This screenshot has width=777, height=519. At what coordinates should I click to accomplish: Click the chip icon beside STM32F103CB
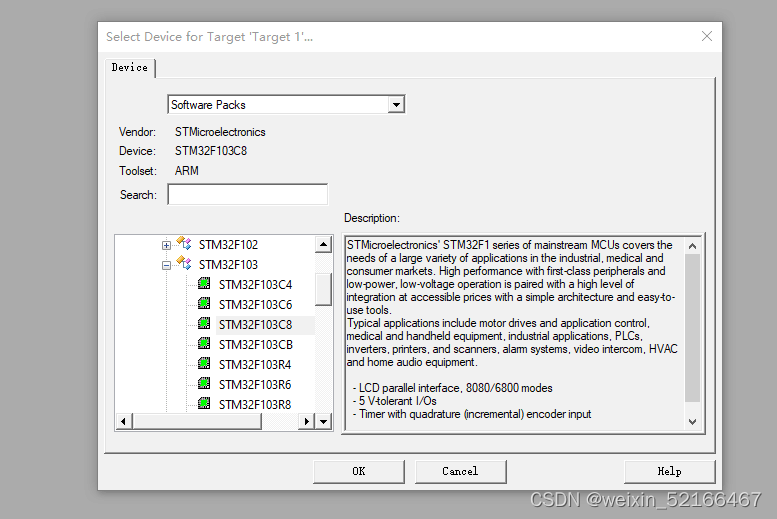click(x=204, y=344)
